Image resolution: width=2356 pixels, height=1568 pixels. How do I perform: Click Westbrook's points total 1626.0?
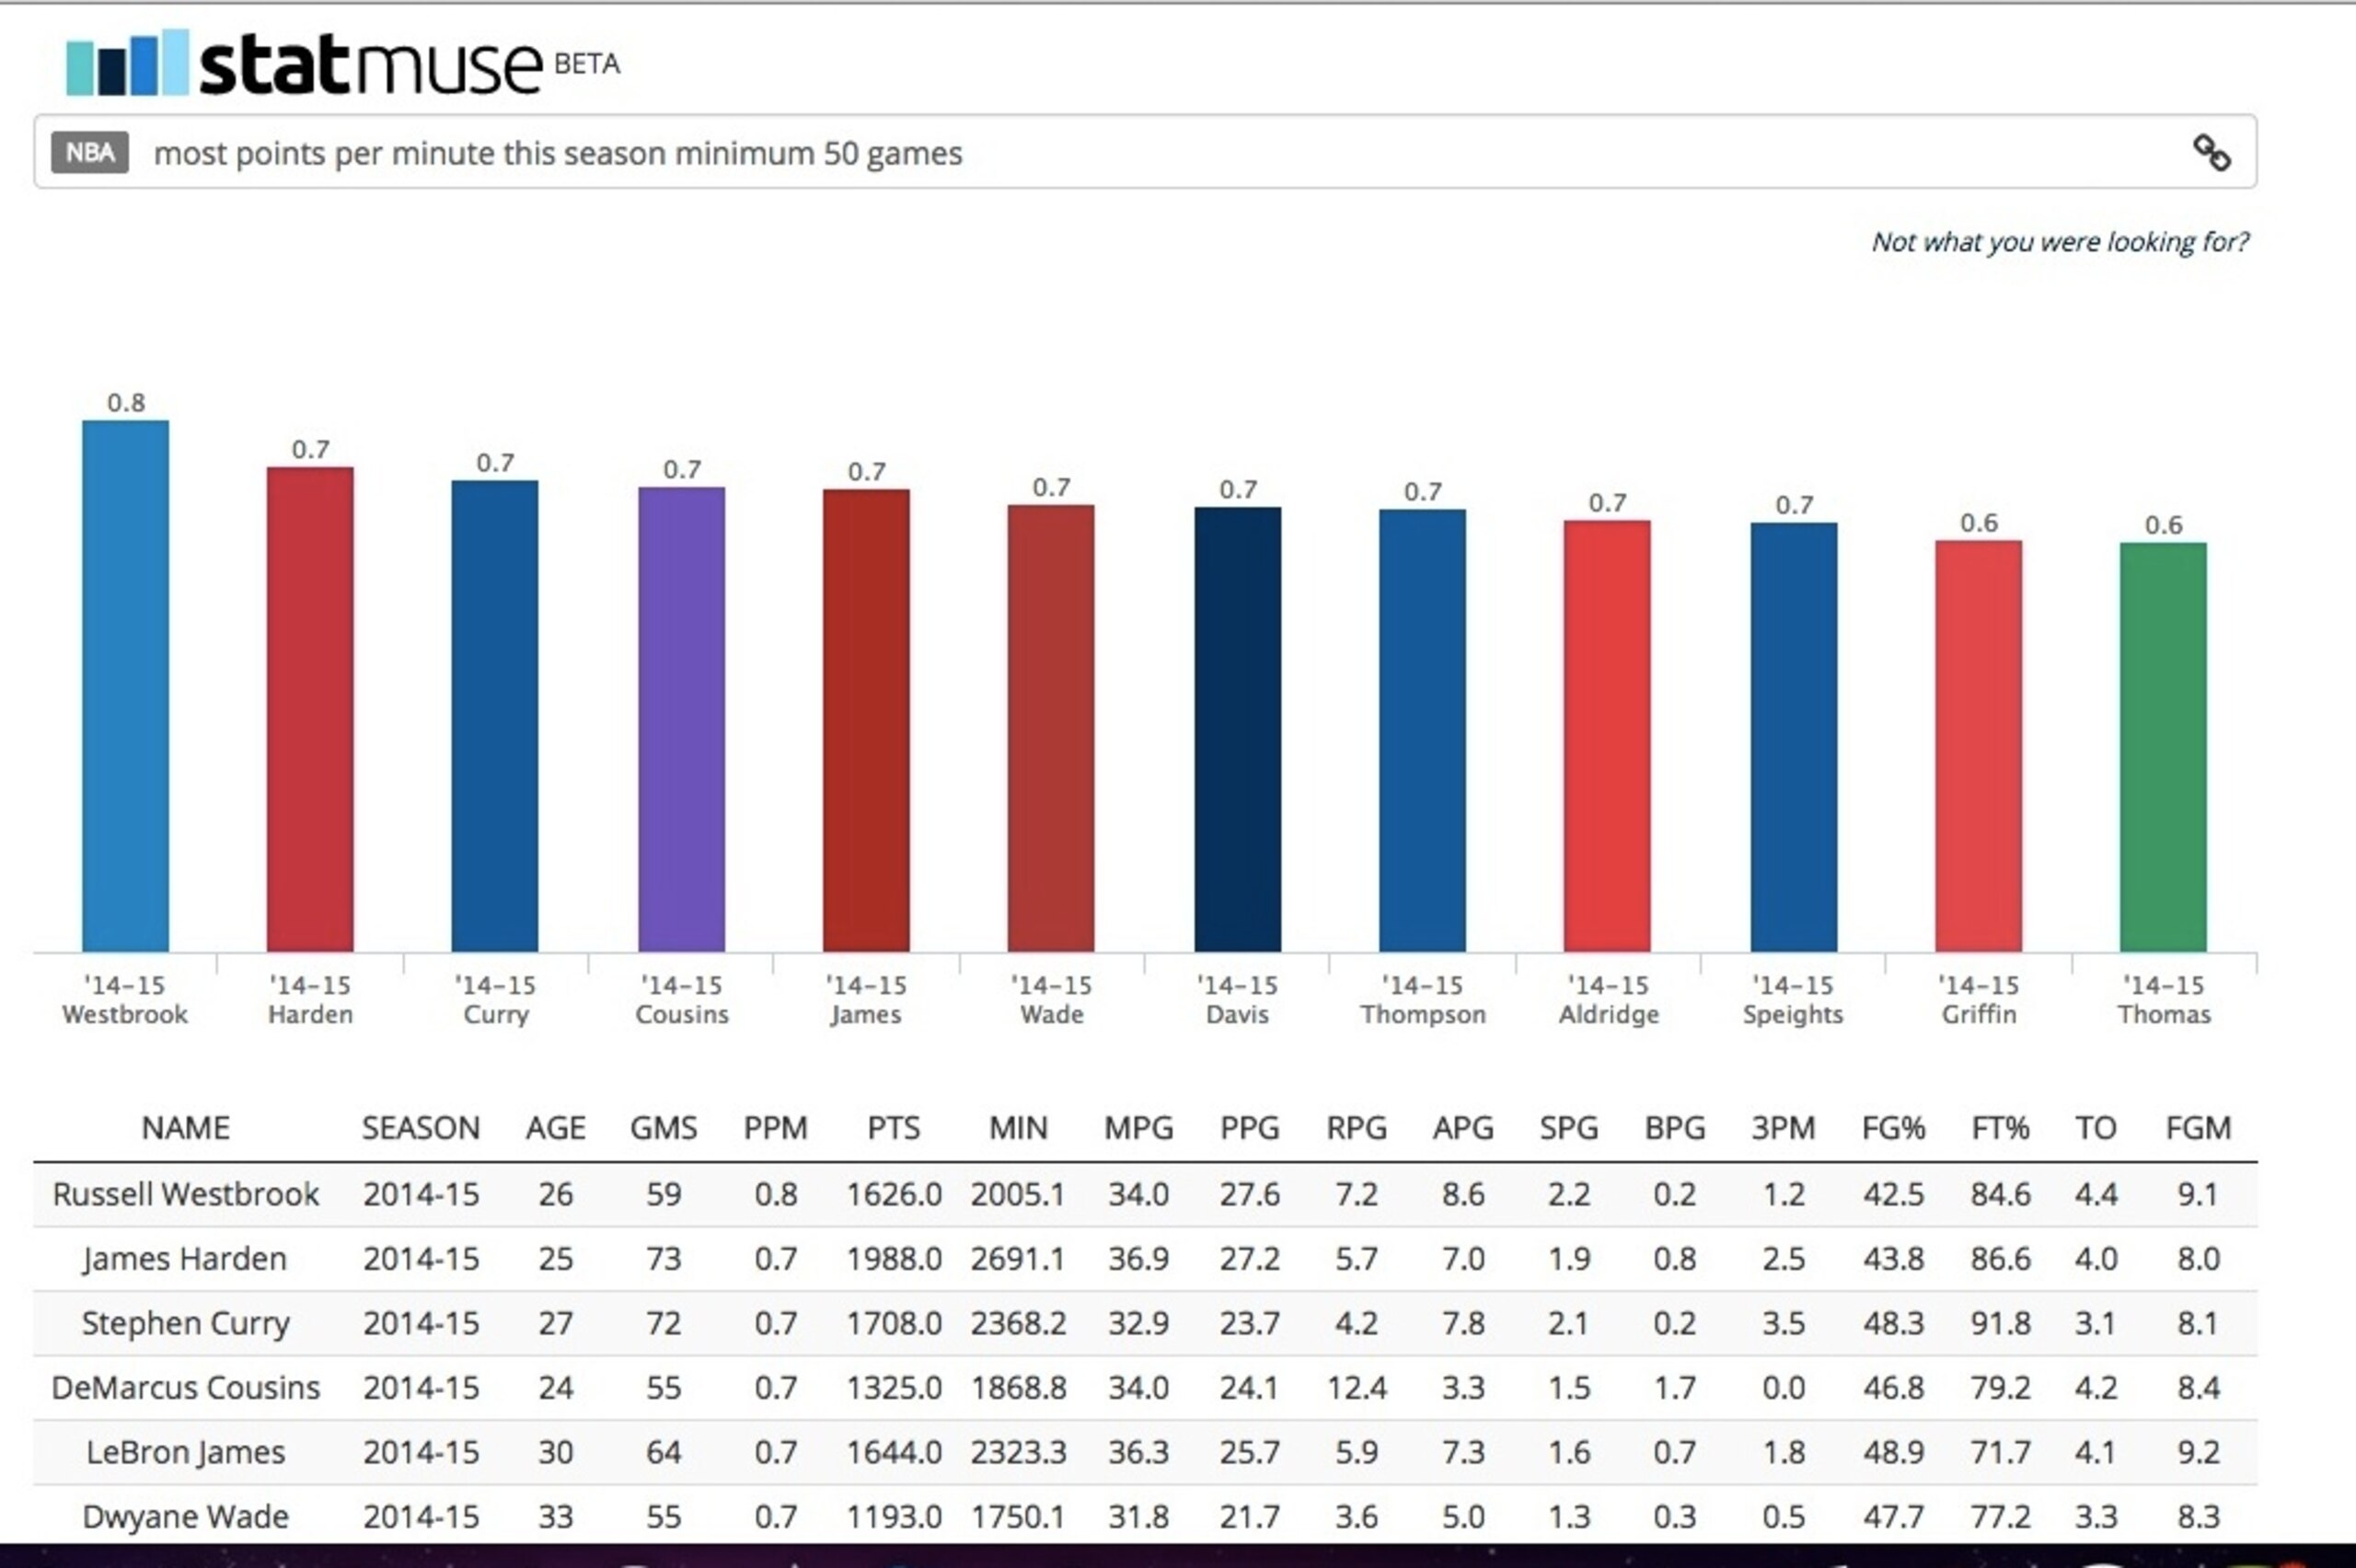click(894, 1194)
